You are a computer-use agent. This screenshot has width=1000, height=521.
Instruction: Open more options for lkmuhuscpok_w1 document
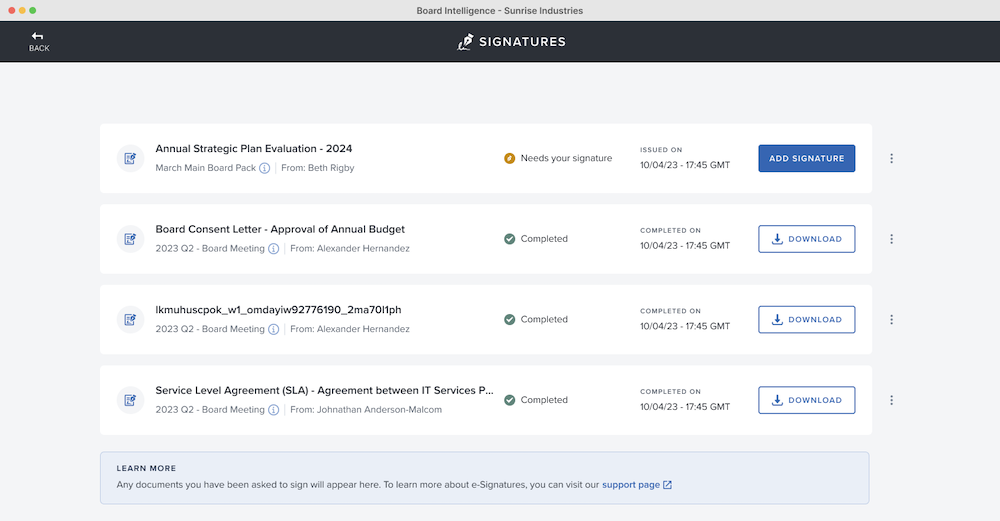click(x=892, y=319)
